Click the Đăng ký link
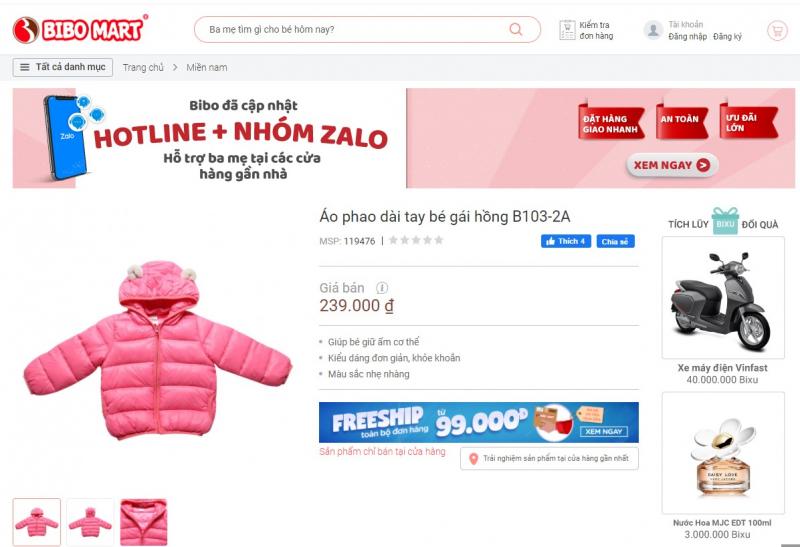Image resolution: width=800 pixels, height=547 pixels. click(x=728, y=36)
